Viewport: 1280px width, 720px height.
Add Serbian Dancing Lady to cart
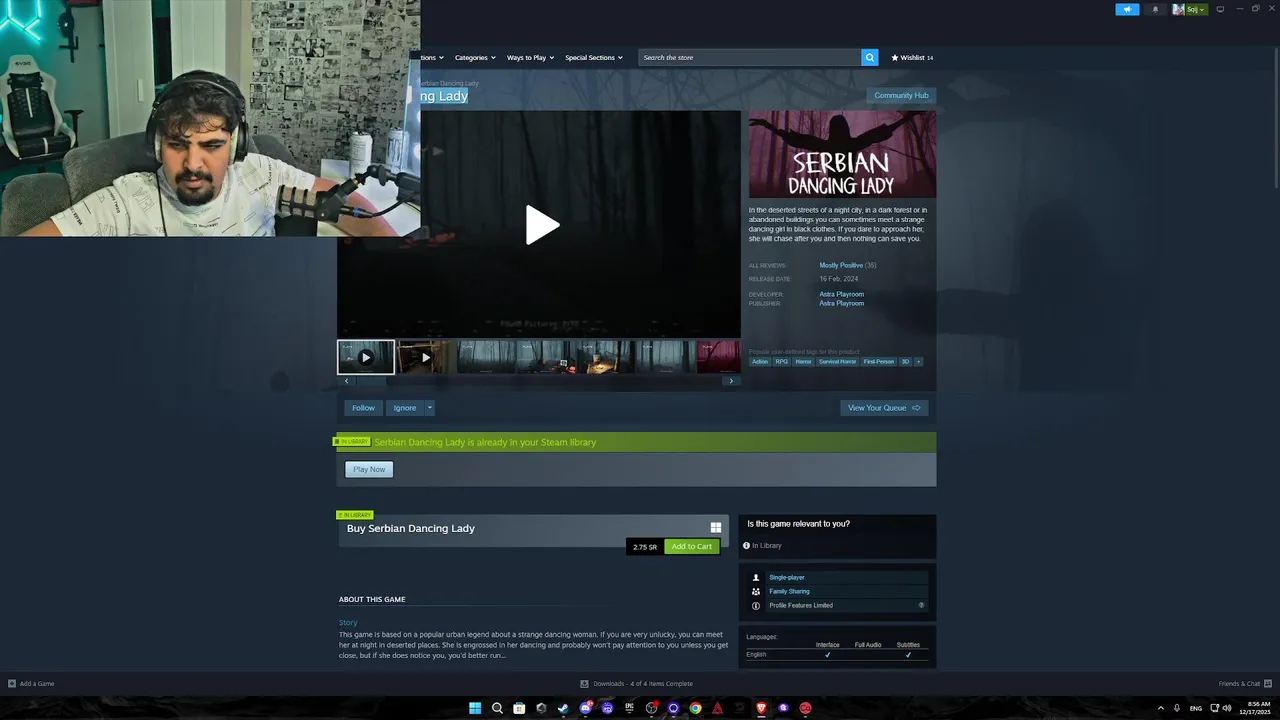692,546
